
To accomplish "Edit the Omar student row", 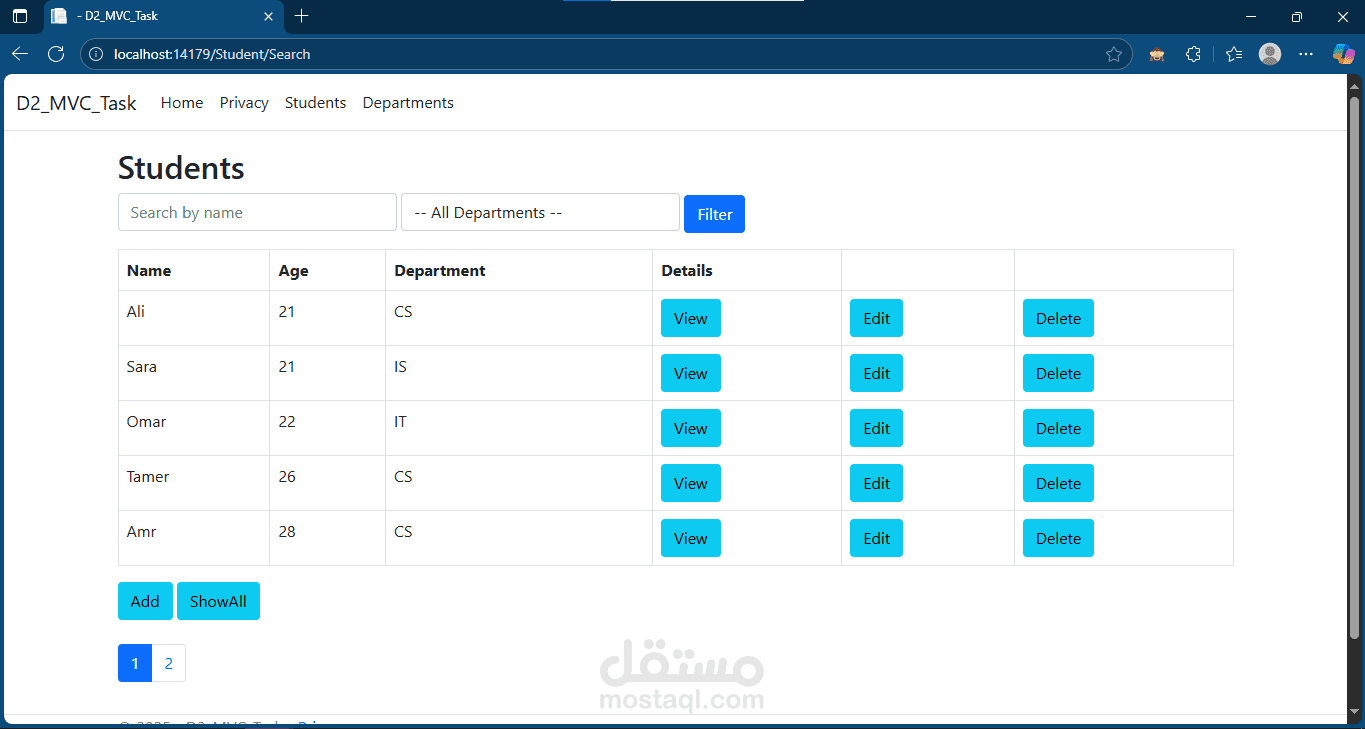I will 876,428.
